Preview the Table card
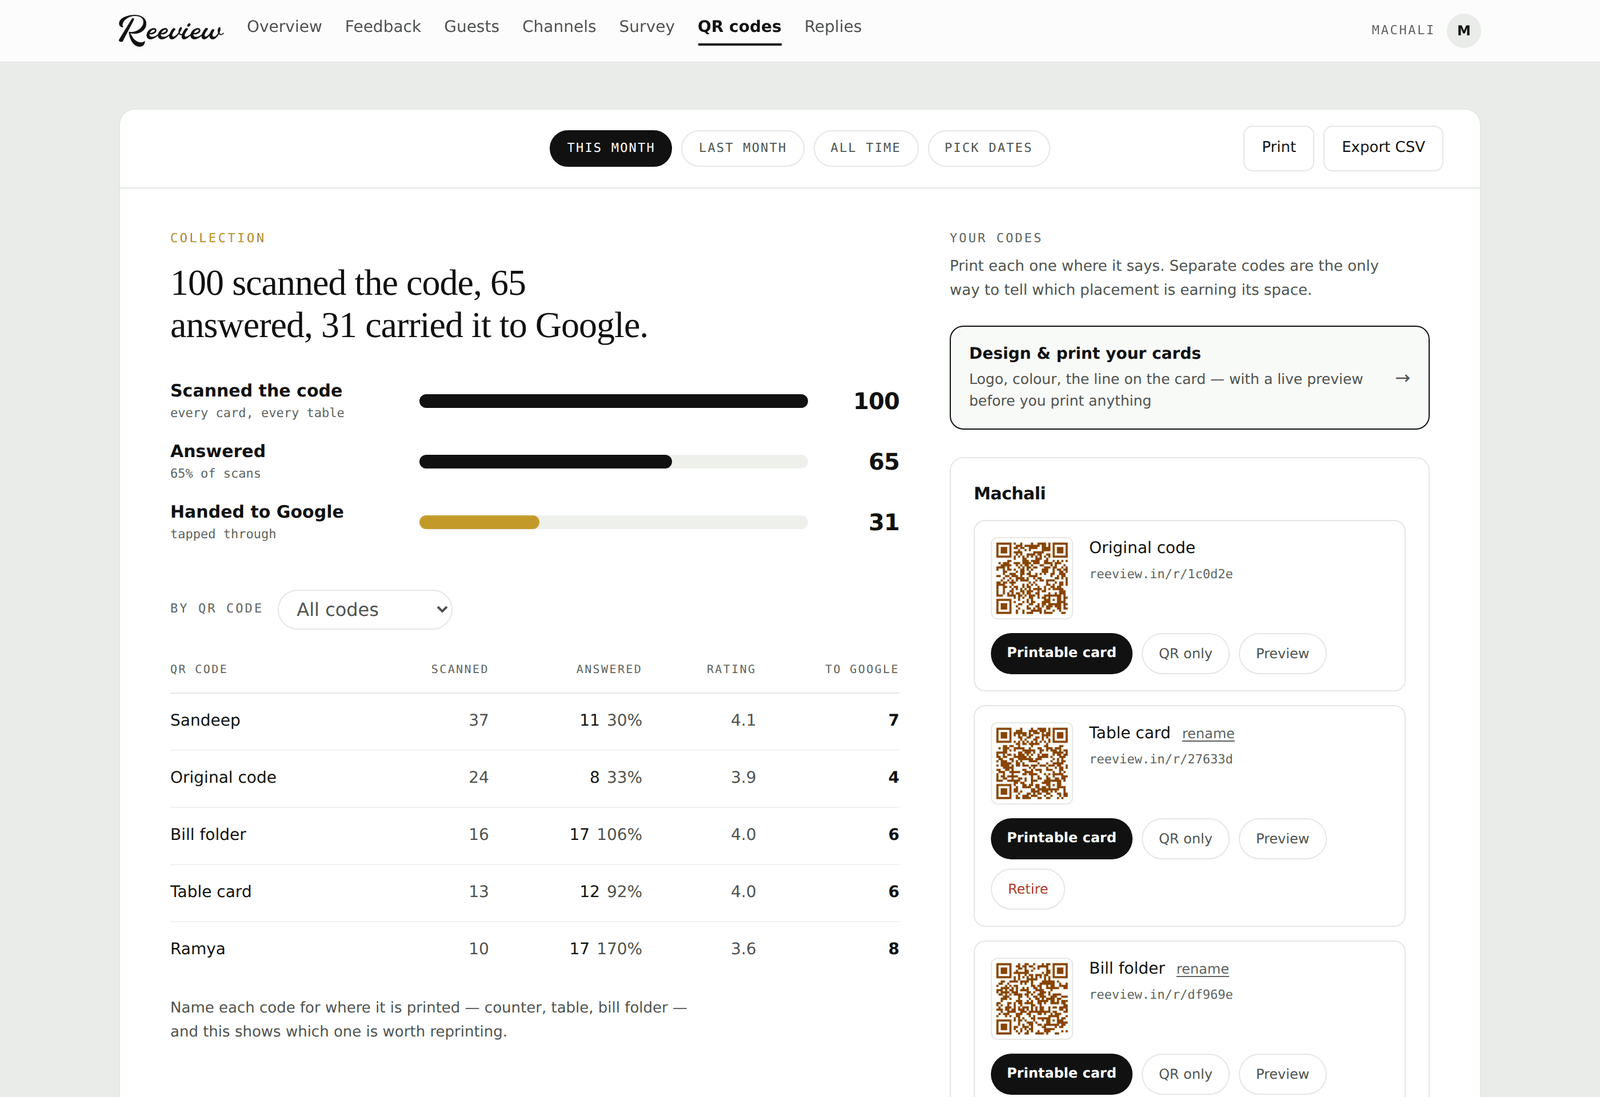Image resolution: width=1600 pixels, height=1097 pixels. (x=1282, y=839)
